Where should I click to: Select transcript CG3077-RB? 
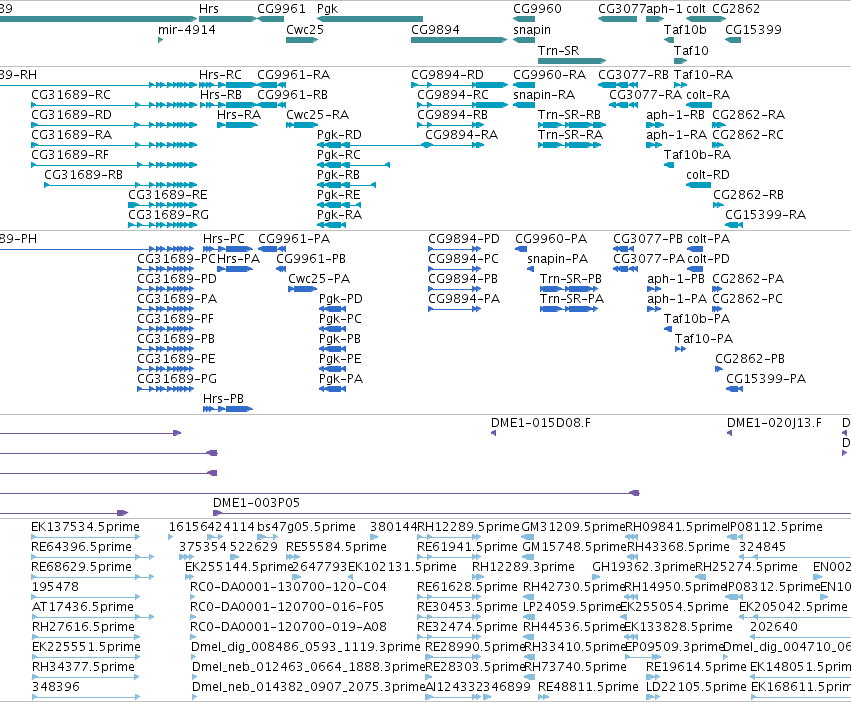point(633,75)
